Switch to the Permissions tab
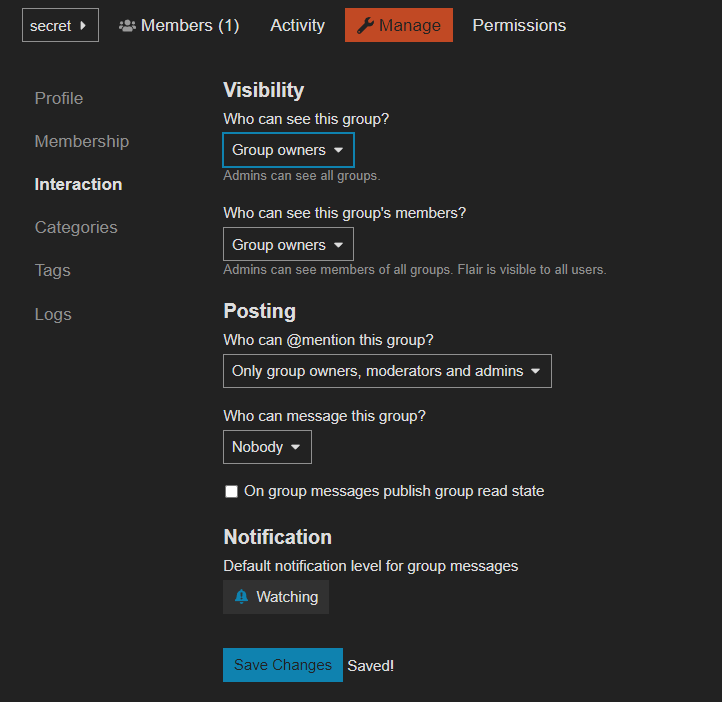 click(x=519, y=25)
